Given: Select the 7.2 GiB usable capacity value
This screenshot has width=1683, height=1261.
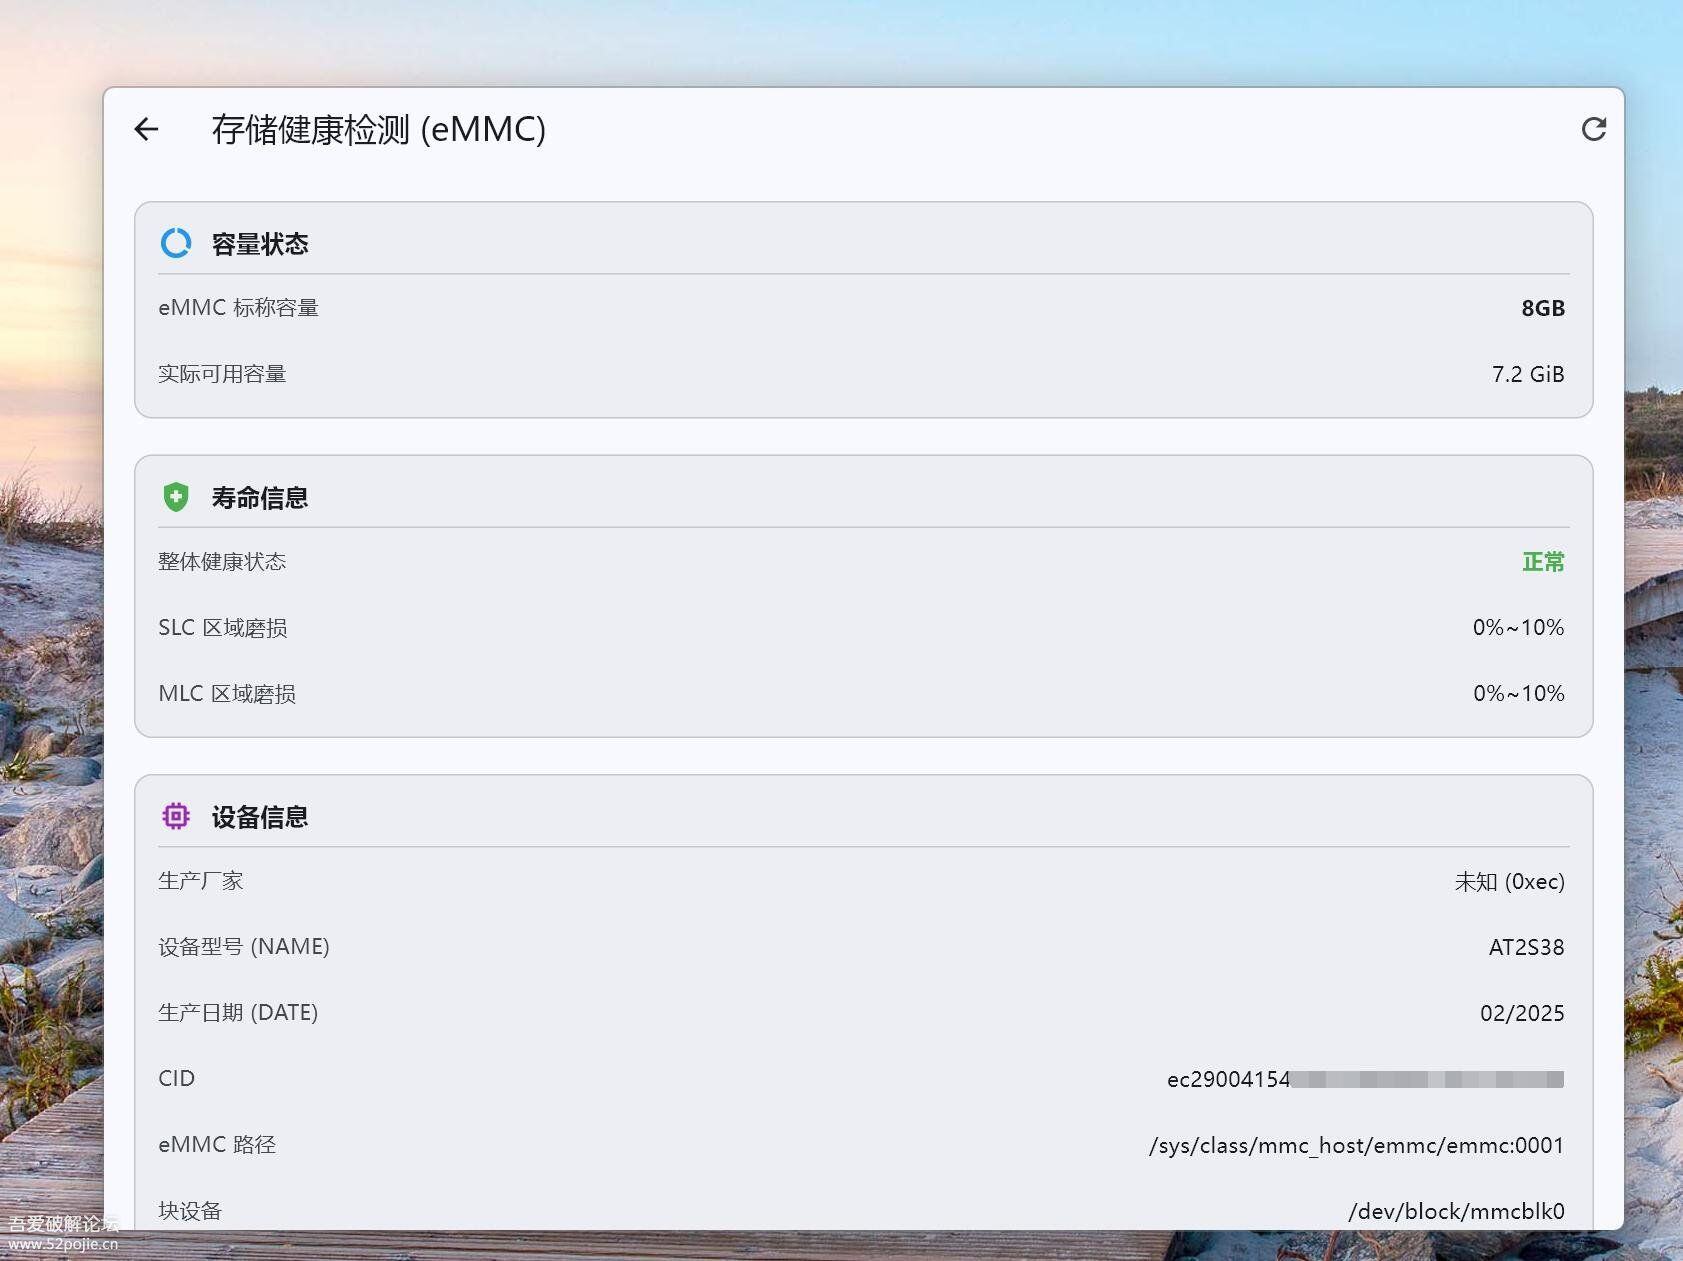Looking at the screenshot, I should pyautogui.click(x=1528, y=374).
